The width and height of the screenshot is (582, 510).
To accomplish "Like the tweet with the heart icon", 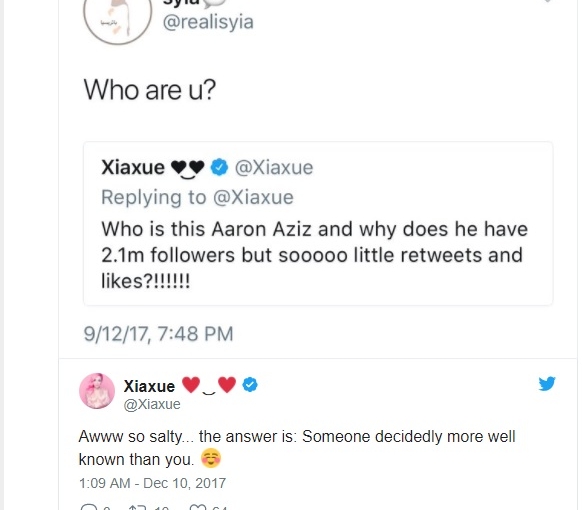I will point(197,507).
